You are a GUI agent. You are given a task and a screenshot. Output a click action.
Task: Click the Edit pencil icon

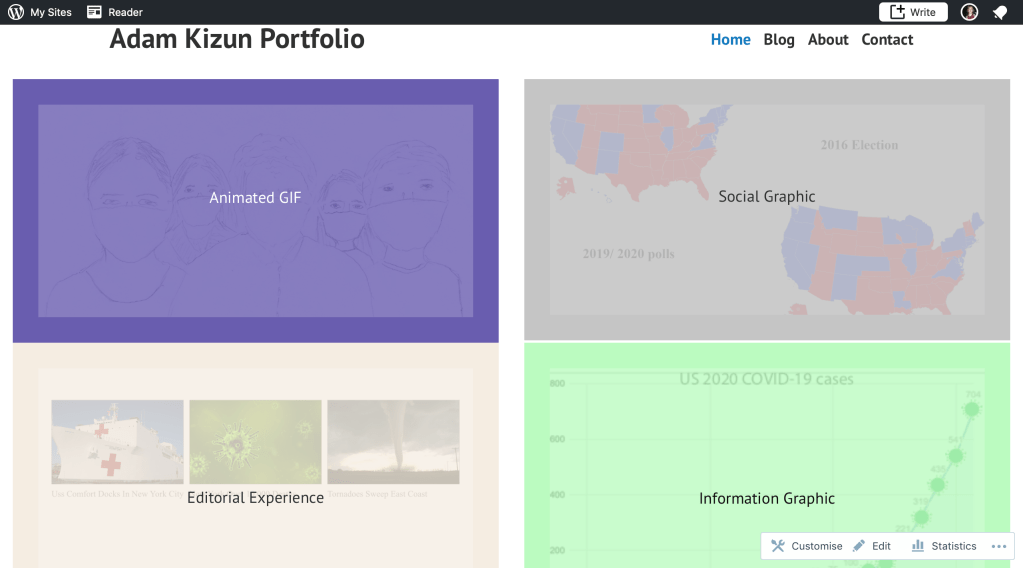click(x=859, y=546)
